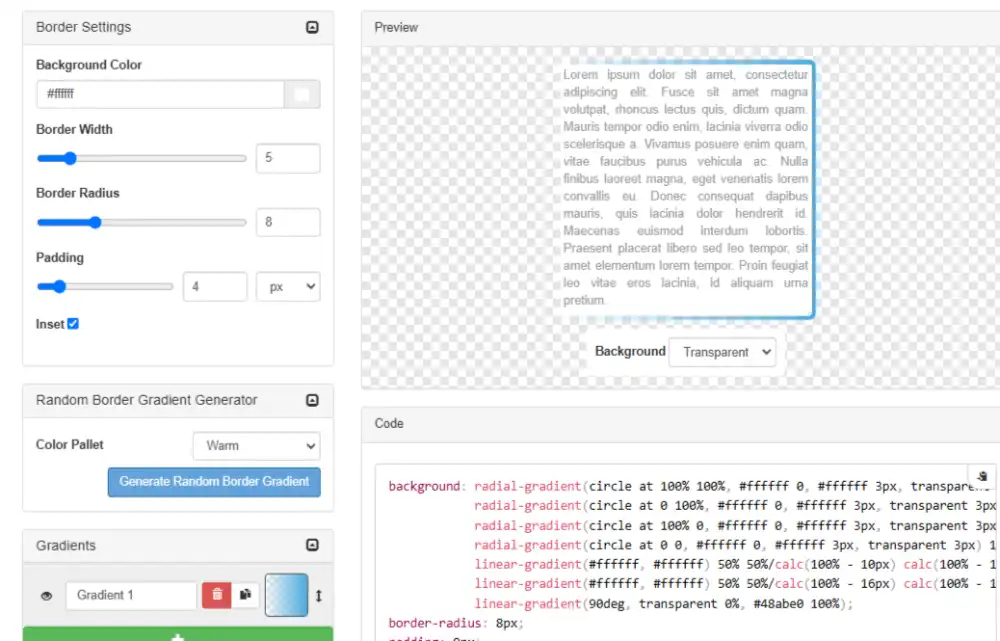The height and width of the screenshot is (641, 1000).
Task: Click the 'Color Pallet' label
Action: (70, 445)
